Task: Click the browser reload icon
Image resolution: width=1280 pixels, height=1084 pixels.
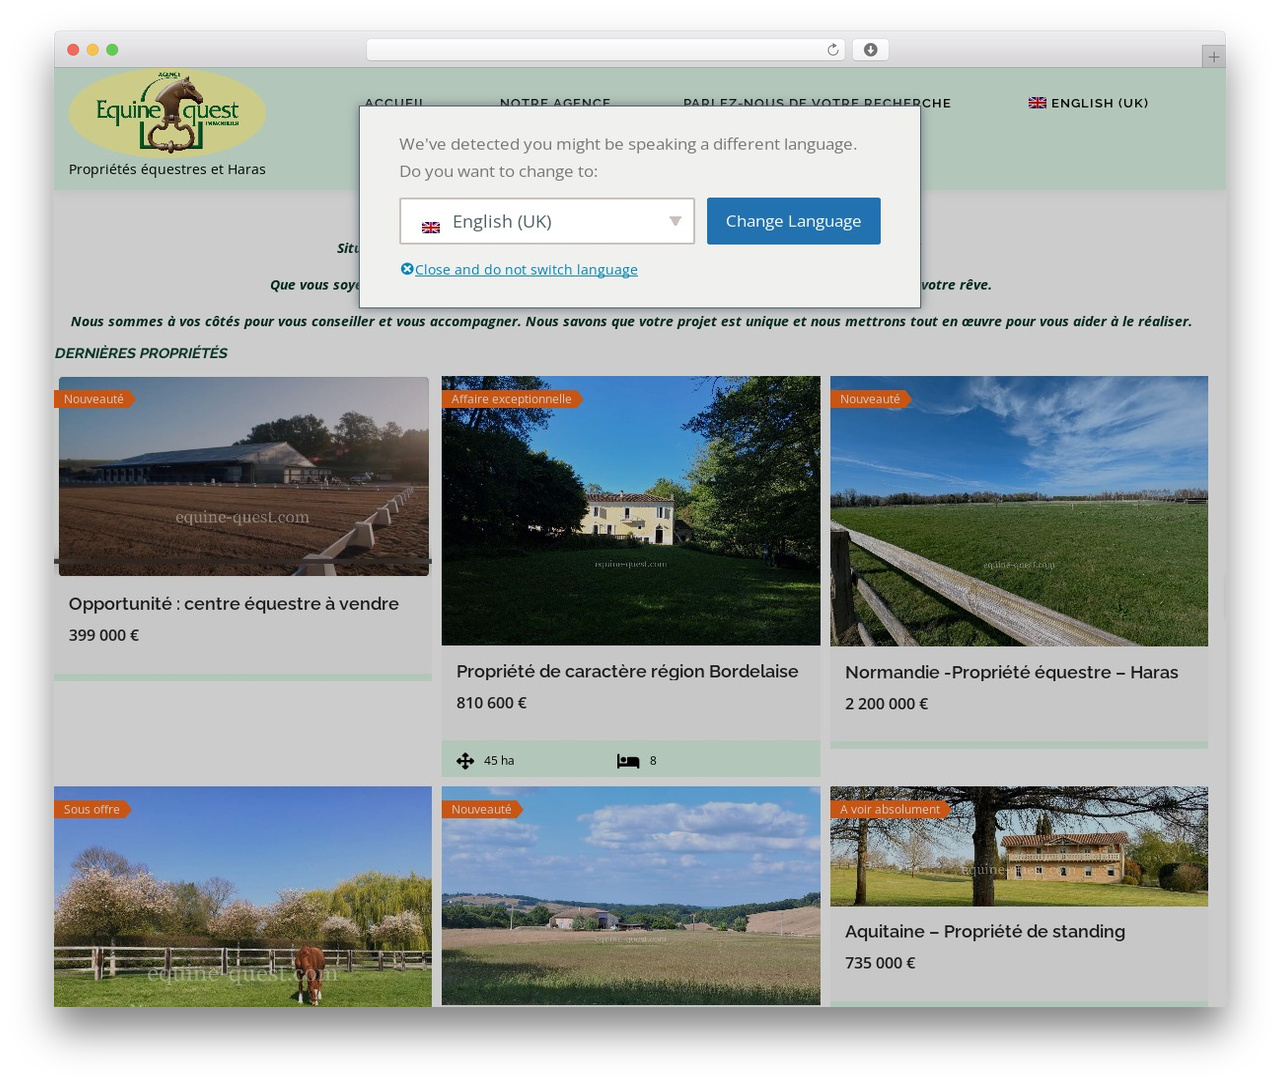Action: coord(832,50)
